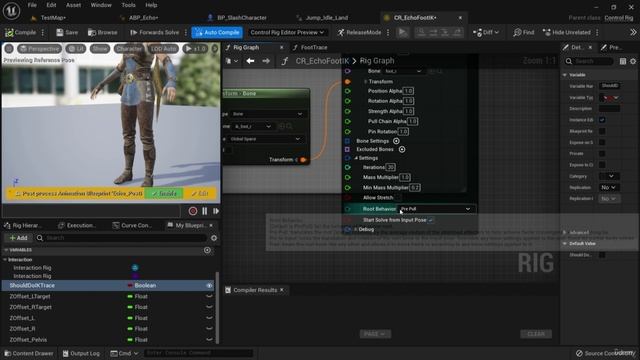Run Forwards Solve mode
Image resolution: width=640 pixels, height=360 pixels.
[154, 32]
